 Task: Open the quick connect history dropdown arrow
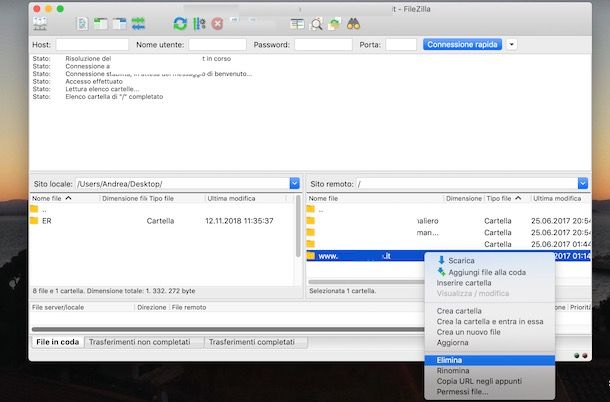[x=512, y=44]
